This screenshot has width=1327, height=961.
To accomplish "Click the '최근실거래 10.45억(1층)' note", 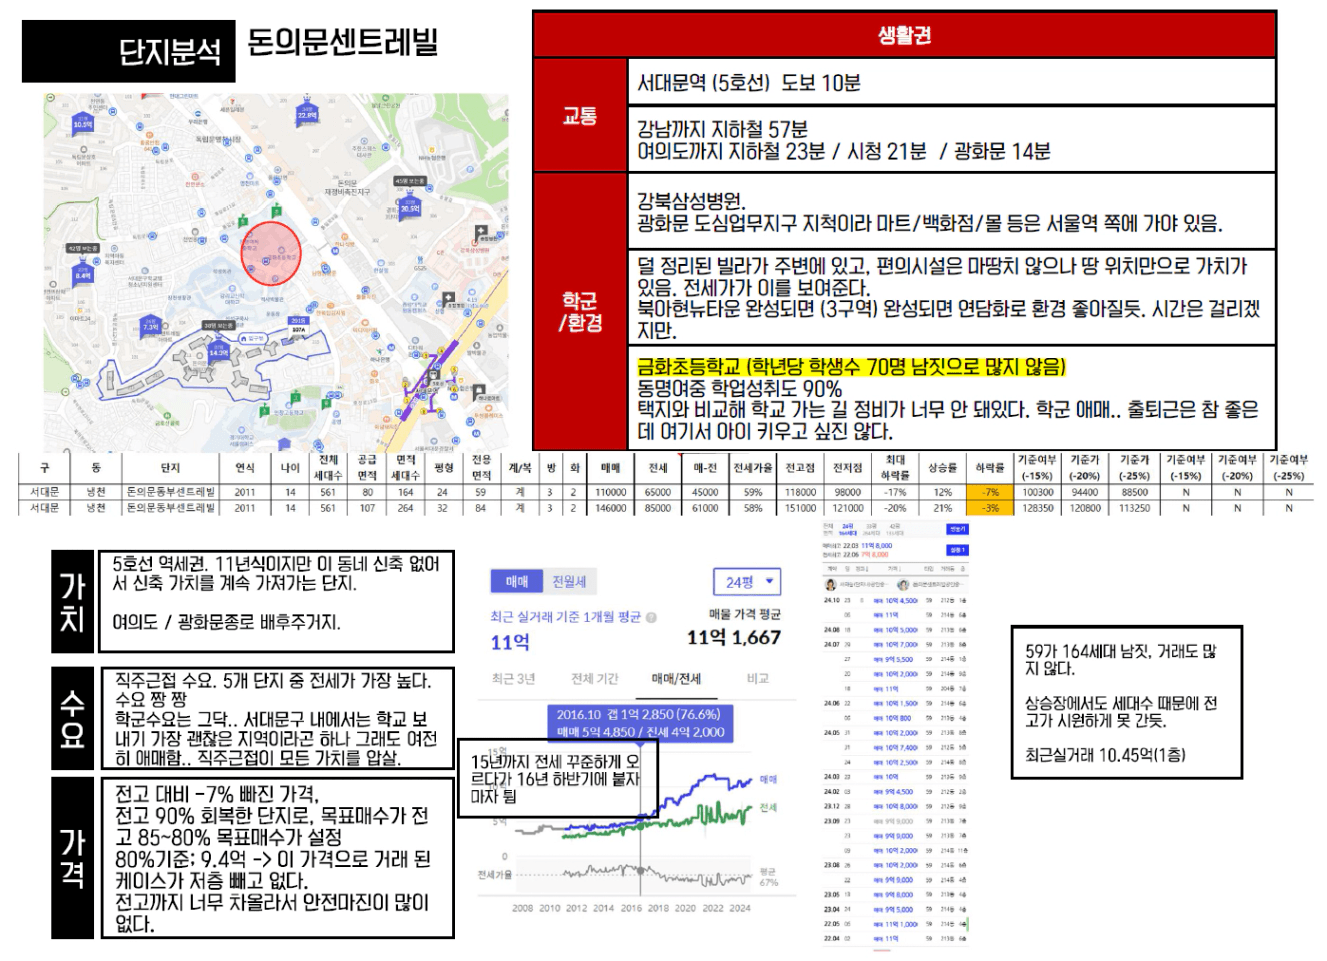I will click(1104, 755).
